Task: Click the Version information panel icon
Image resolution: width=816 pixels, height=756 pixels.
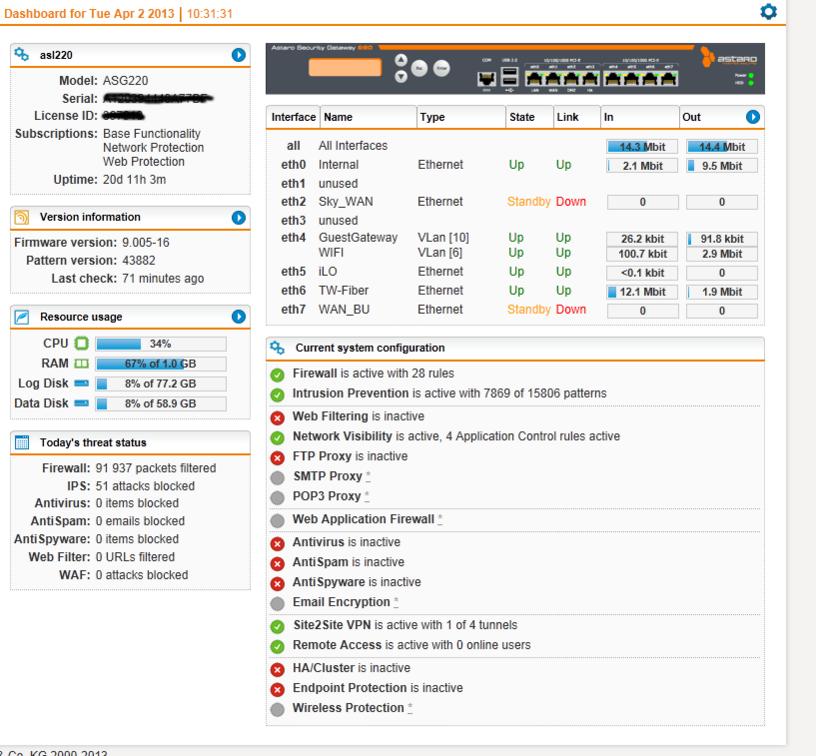Action: point(21,217)
